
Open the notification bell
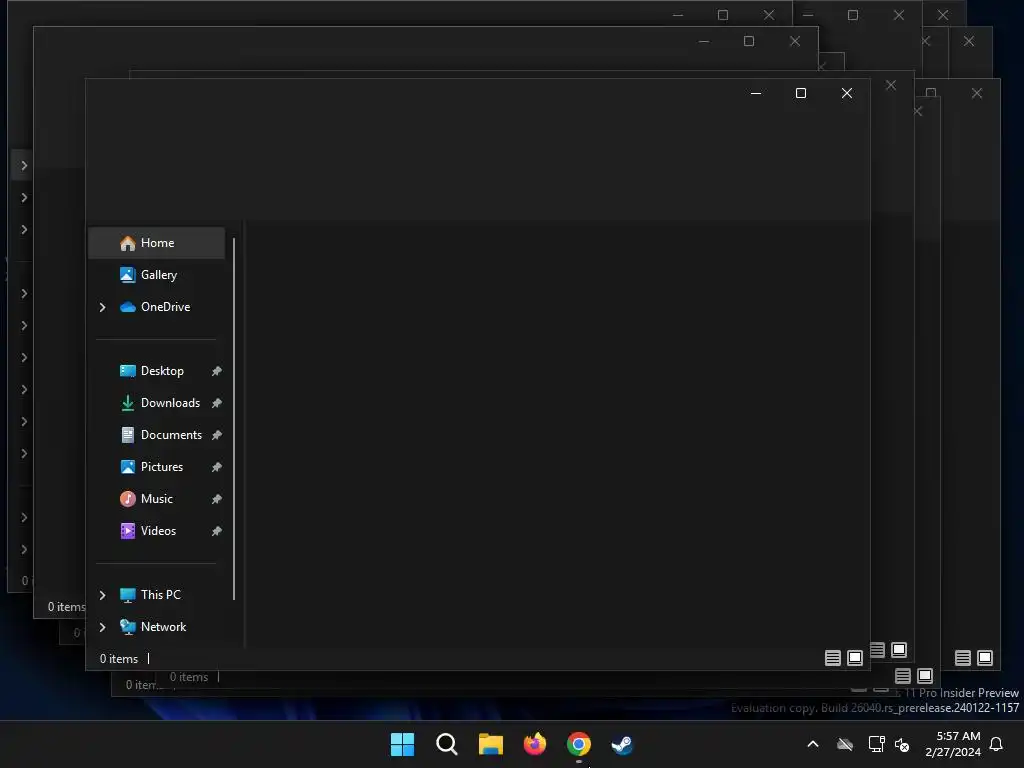pos(997,744)
